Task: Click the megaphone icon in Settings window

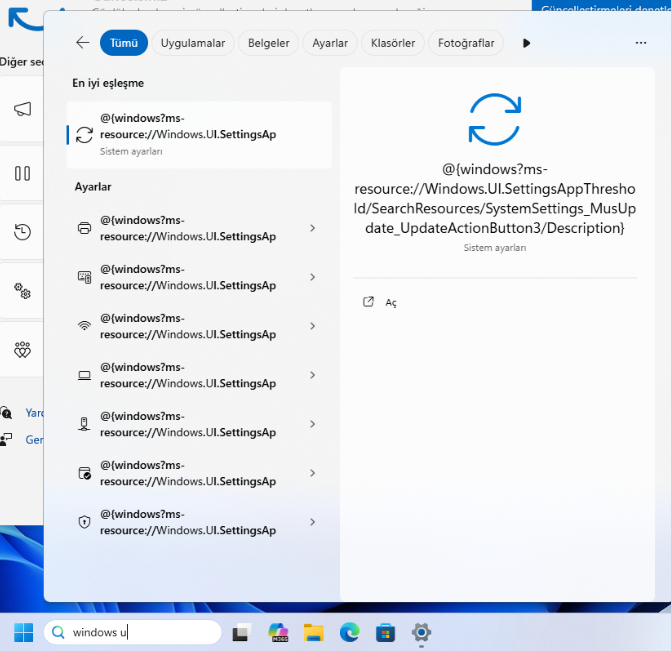Action: click(22, 109)
